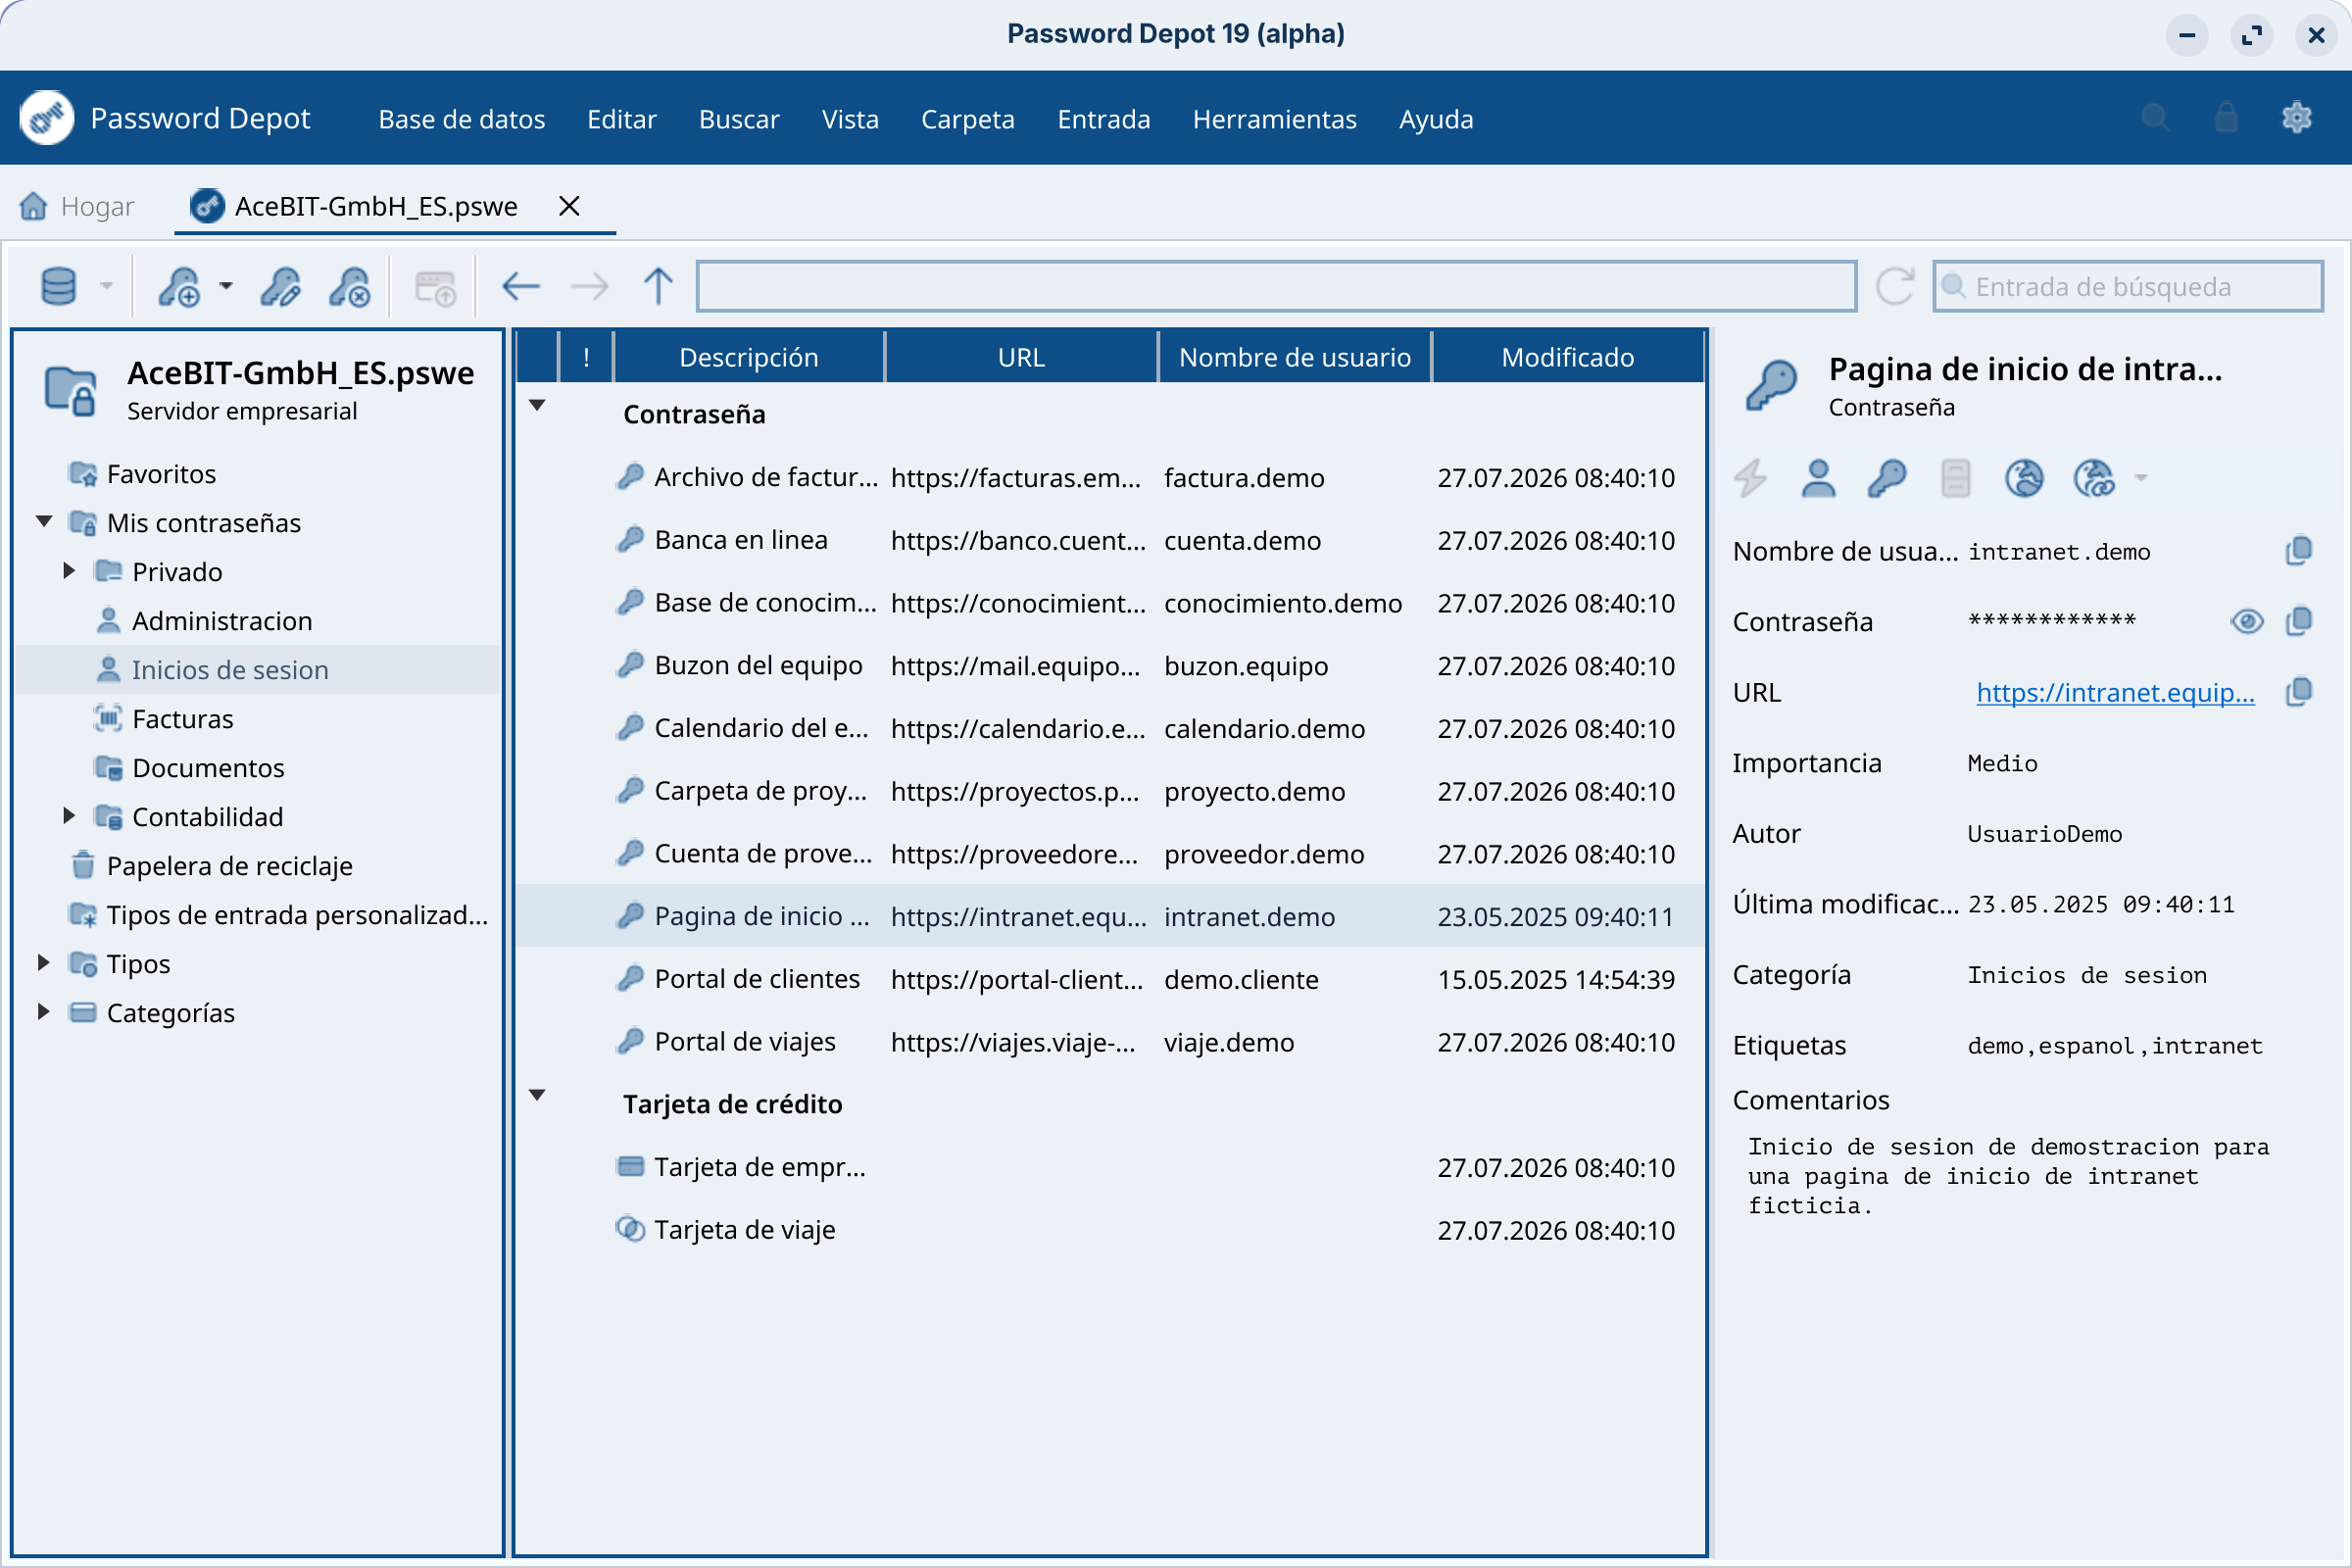The image size is (2352, 1568).
Task: Select the AceBIT-GmbH_ES.pswe tab
Action: point(375,206)
